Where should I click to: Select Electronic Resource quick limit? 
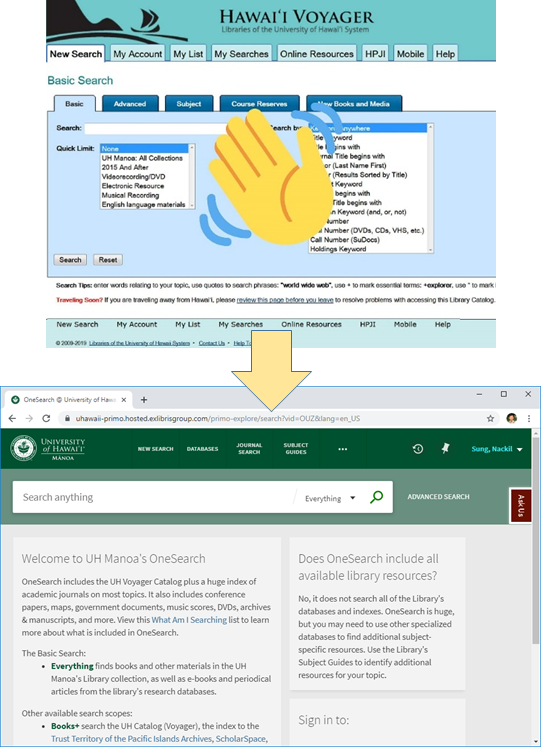coord(133,186)
